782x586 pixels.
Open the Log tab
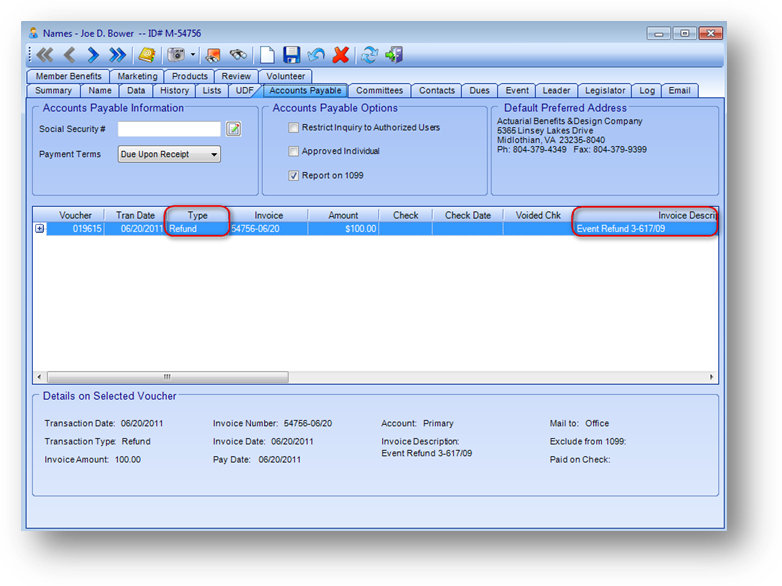(x=647, y=91)
